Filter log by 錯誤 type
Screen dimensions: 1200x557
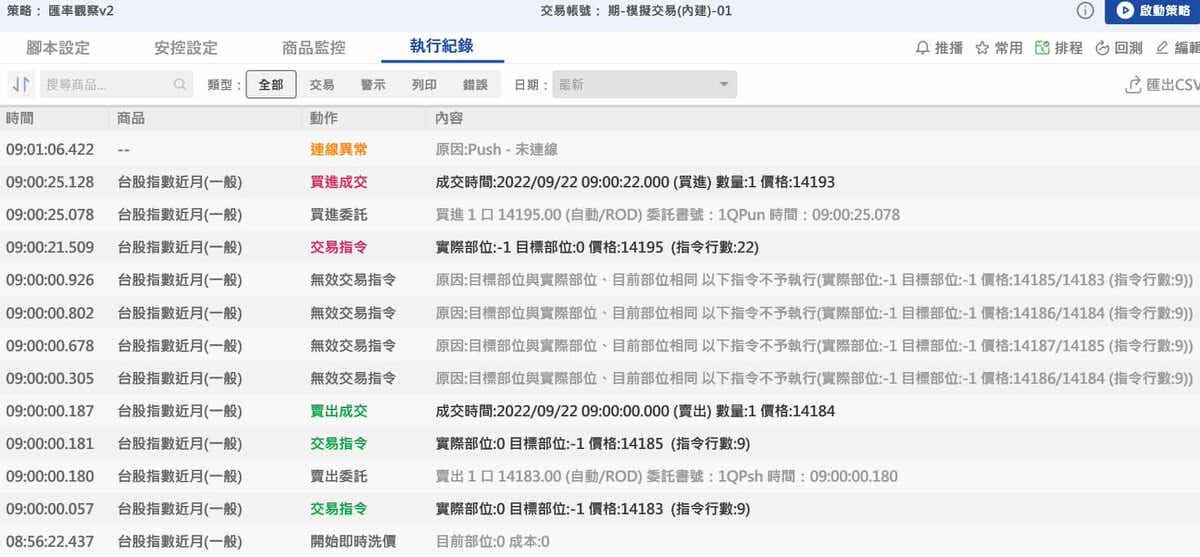point(475,85)
